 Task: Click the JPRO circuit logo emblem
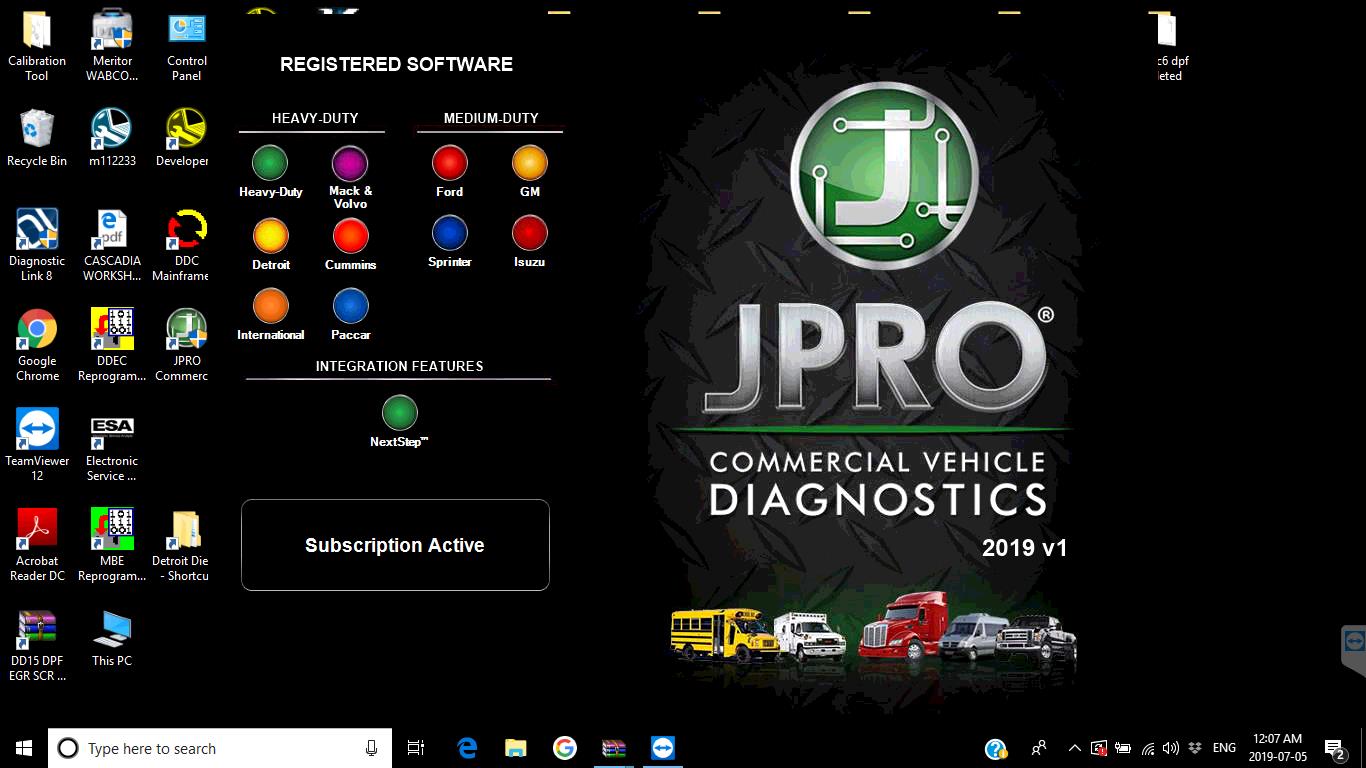coord(883,176)
